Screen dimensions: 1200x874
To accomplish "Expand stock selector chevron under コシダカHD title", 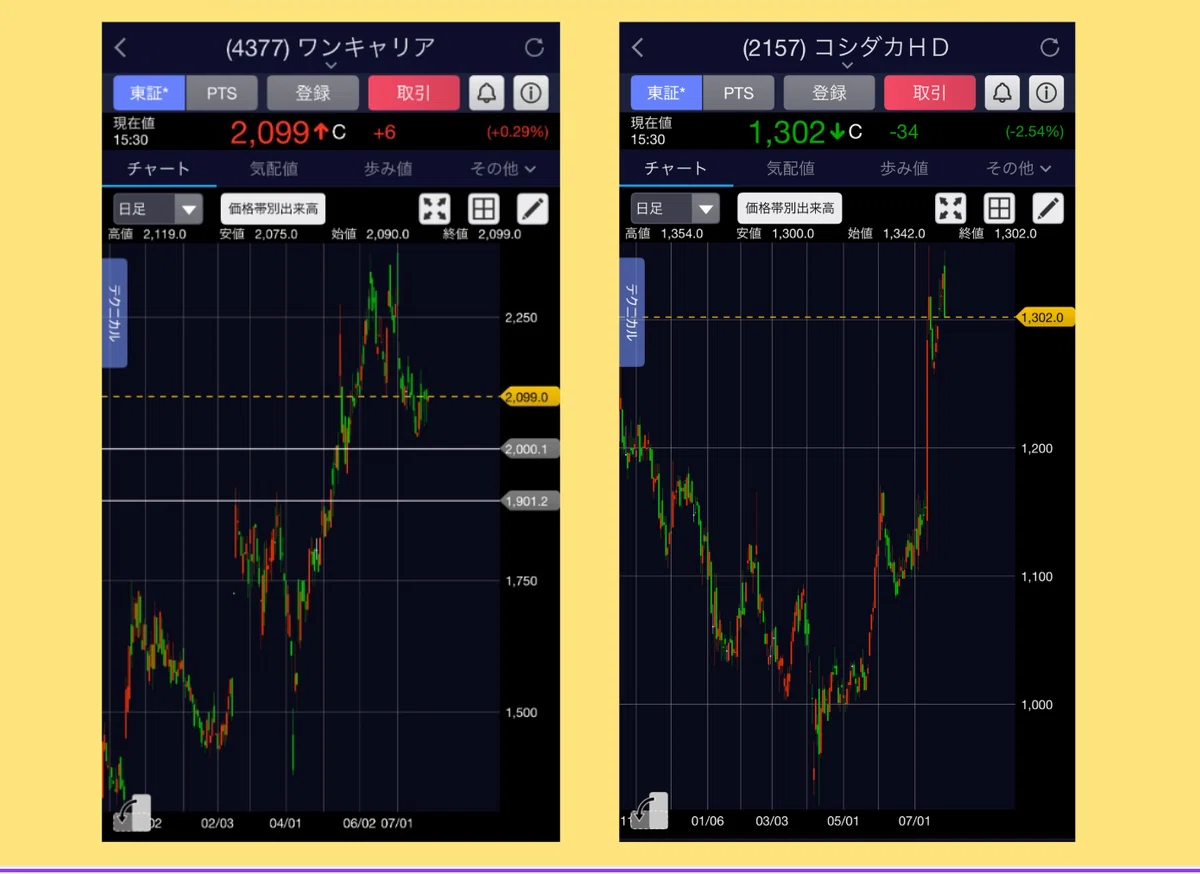I will pos(847,66).
